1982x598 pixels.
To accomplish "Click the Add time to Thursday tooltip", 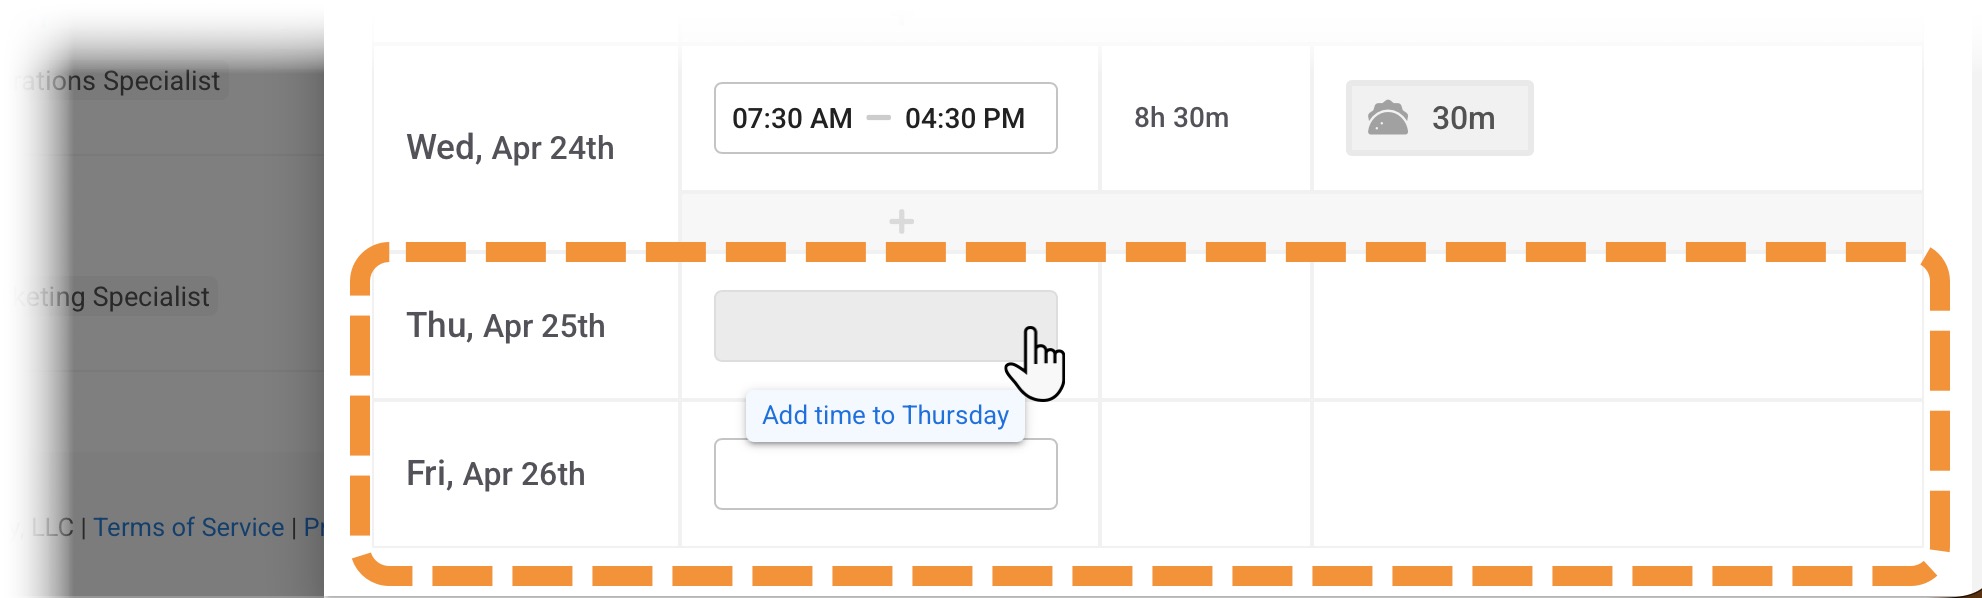I will (x=885, y=415).
